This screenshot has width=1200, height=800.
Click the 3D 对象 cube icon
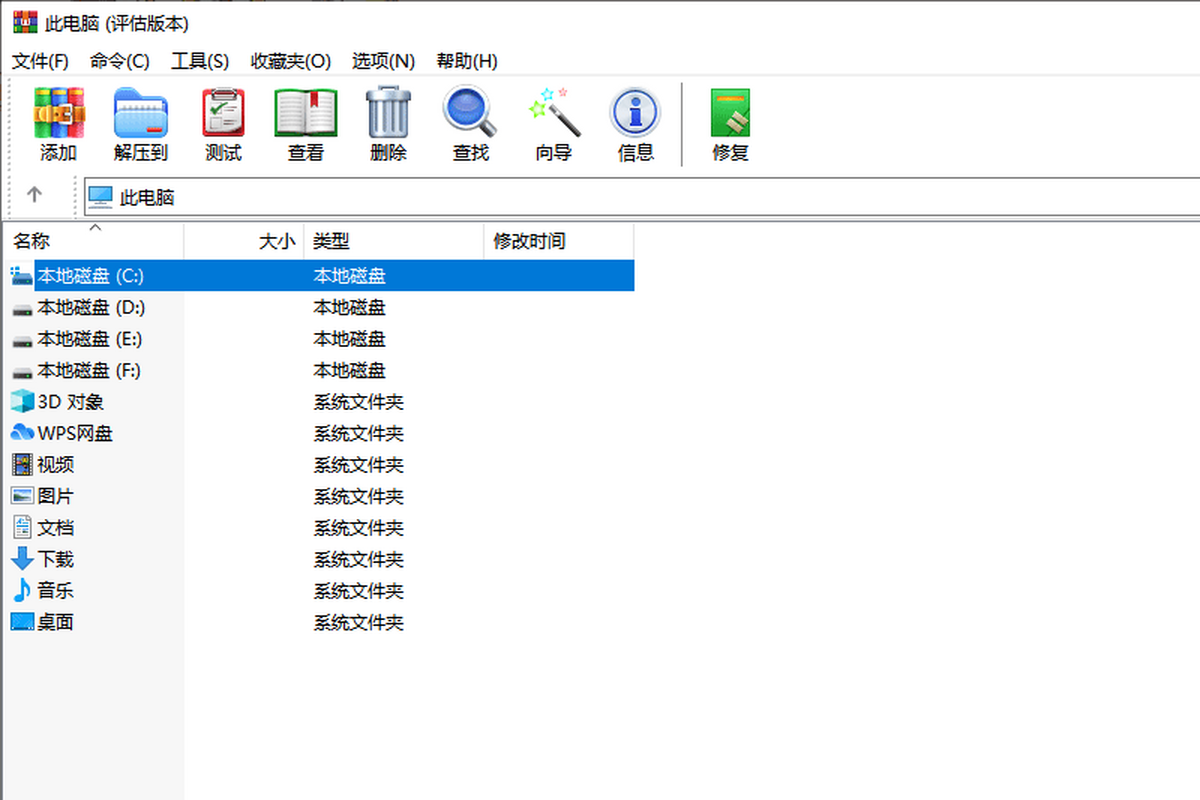pos(21,402)
